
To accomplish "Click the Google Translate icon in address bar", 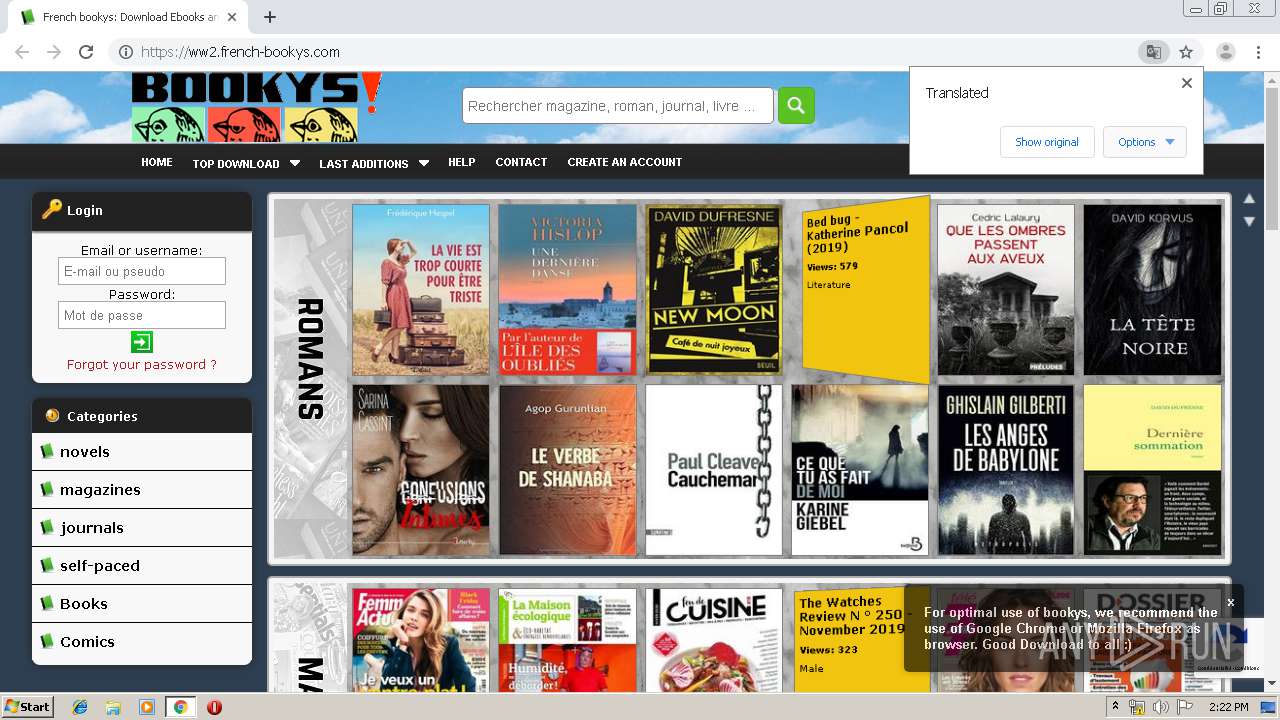I will coord(1153,52).
